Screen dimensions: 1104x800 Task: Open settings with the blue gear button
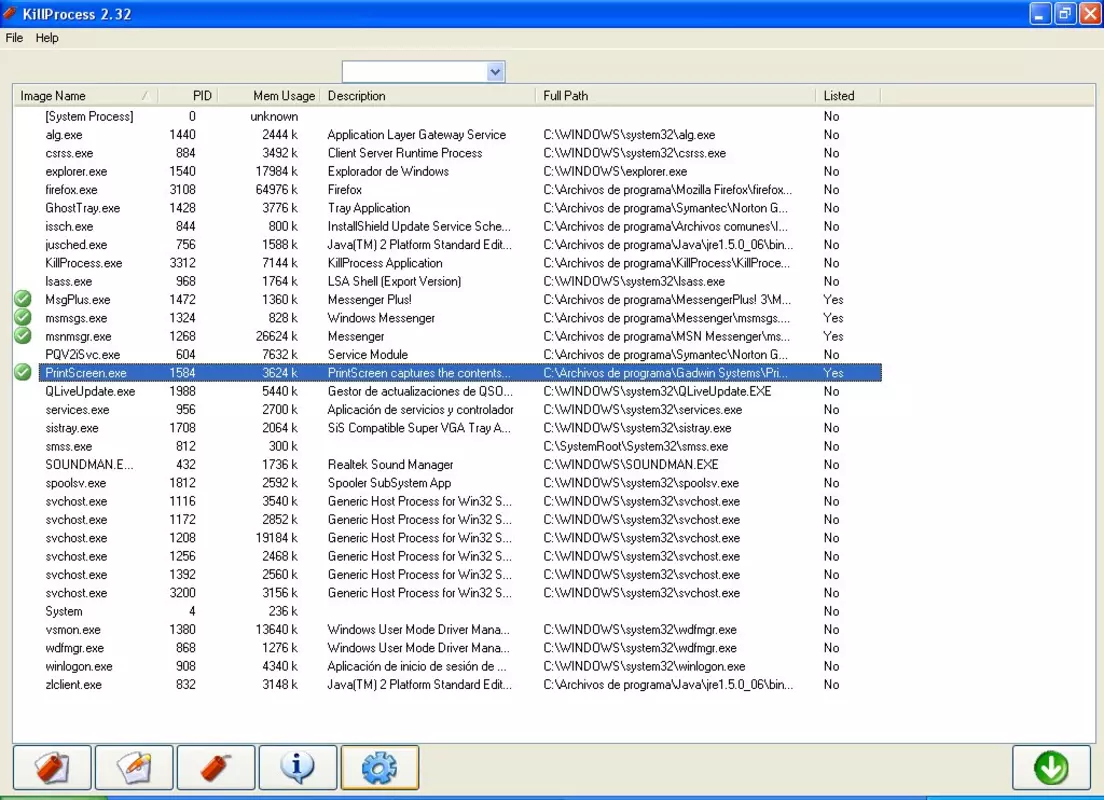coord(380,767)
